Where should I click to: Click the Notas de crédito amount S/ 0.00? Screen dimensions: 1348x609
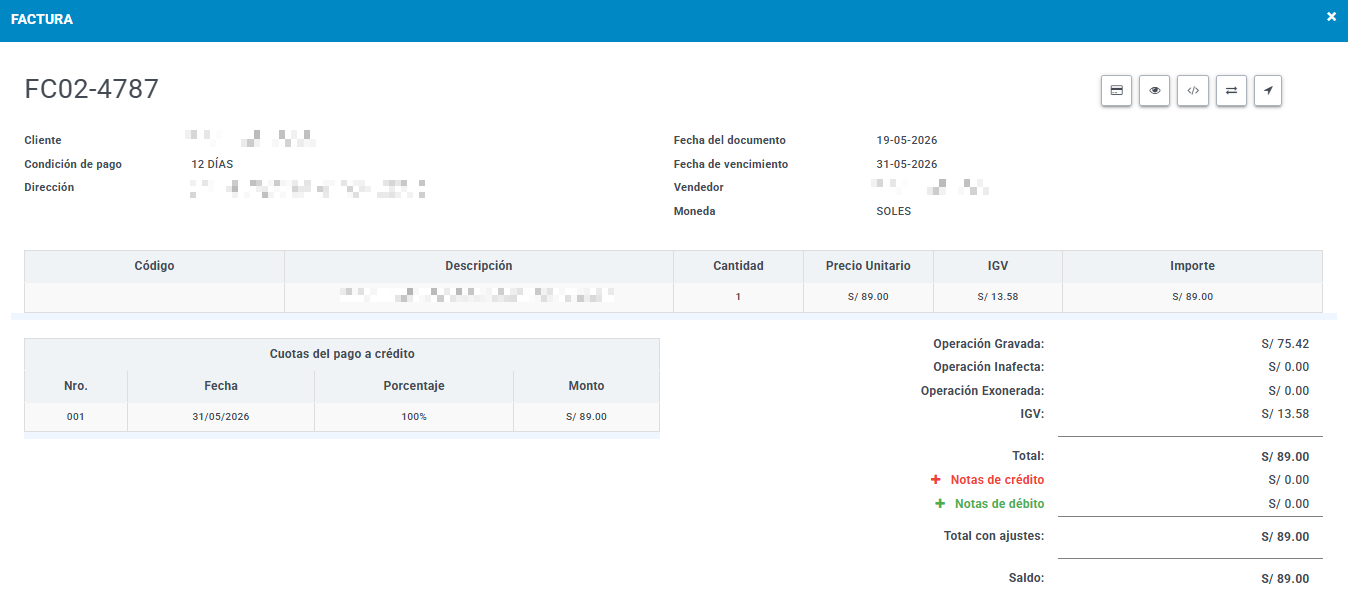pos(1289,480)
